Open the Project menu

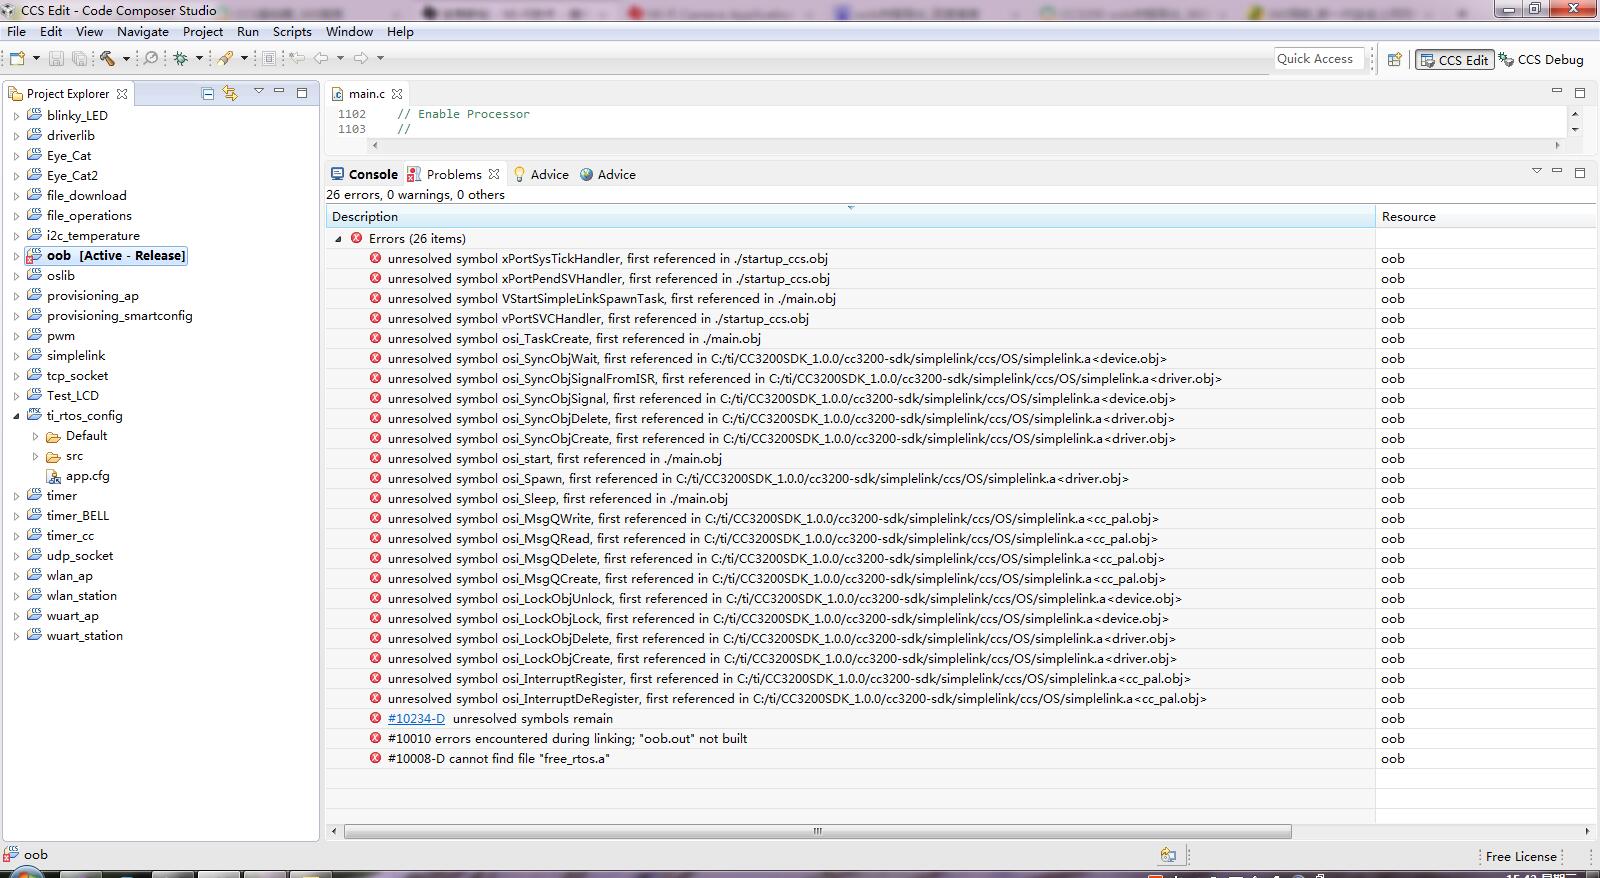click(203, 31)
